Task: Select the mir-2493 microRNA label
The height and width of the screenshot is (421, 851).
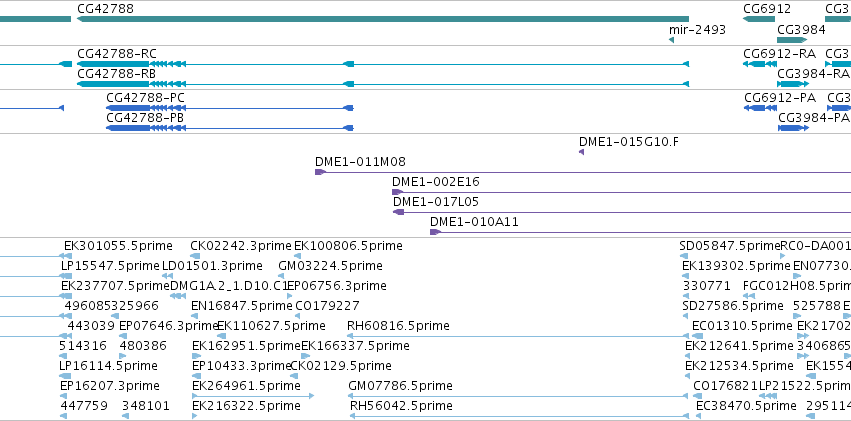Action: coord(697,29)
